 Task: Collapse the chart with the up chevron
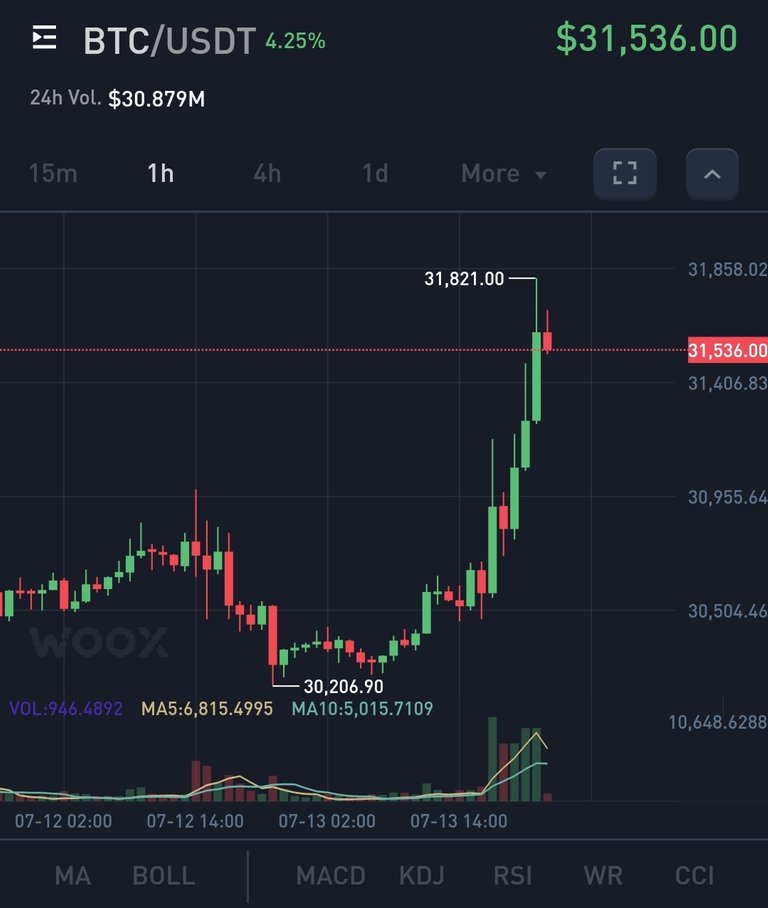(712, 174)
